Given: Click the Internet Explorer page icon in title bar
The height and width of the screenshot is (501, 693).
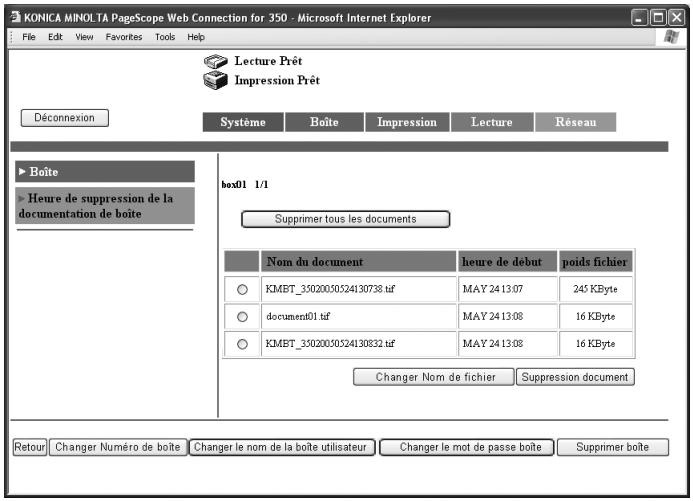Looking at the screenshot, I should coord(16,17).
